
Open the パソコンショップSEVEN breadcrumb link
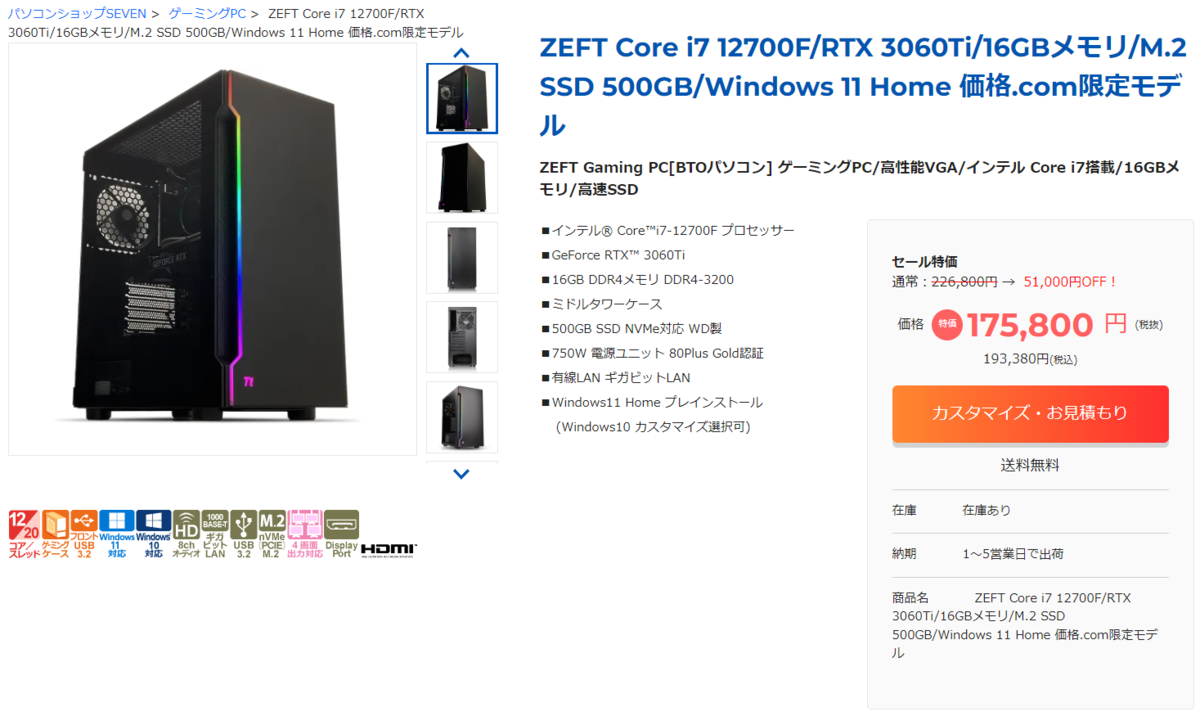click(77, 13)
